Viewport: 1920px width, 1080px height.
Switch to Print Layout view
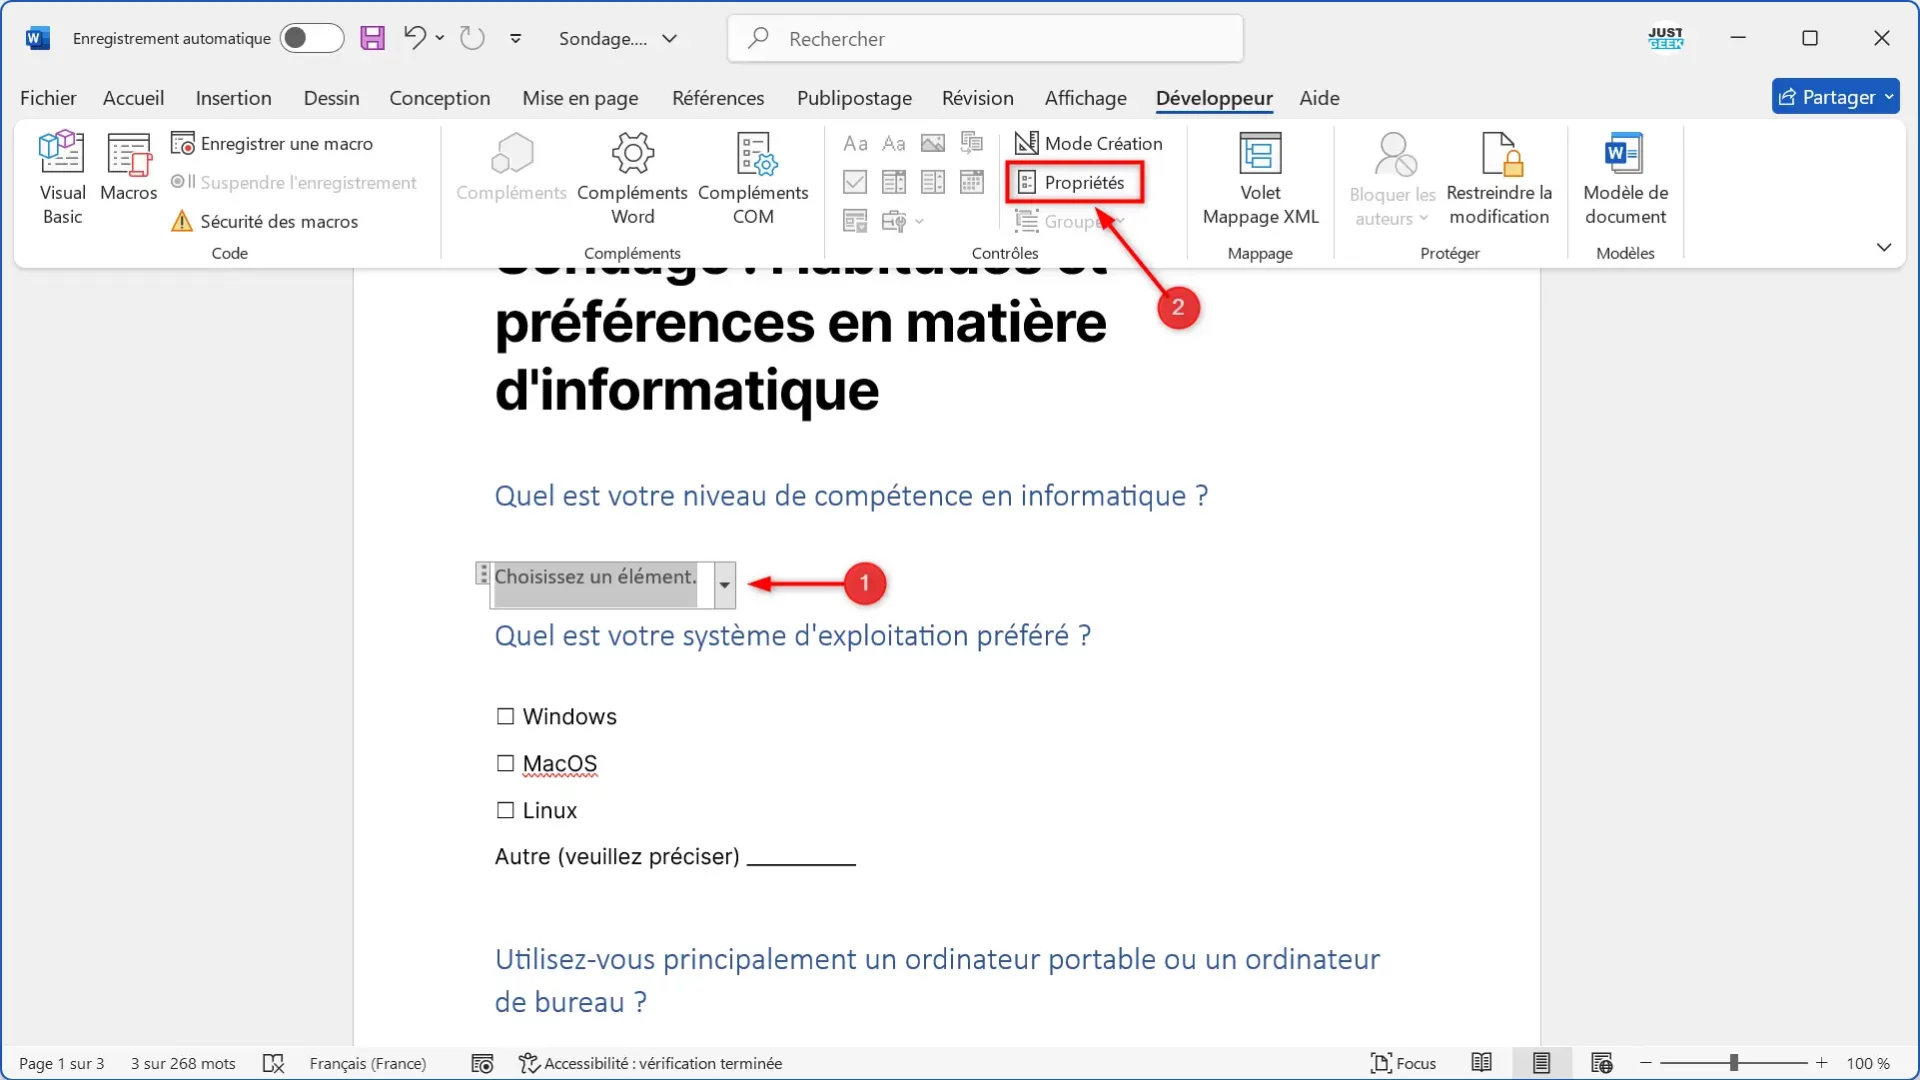click(x=1541, y=1063)
